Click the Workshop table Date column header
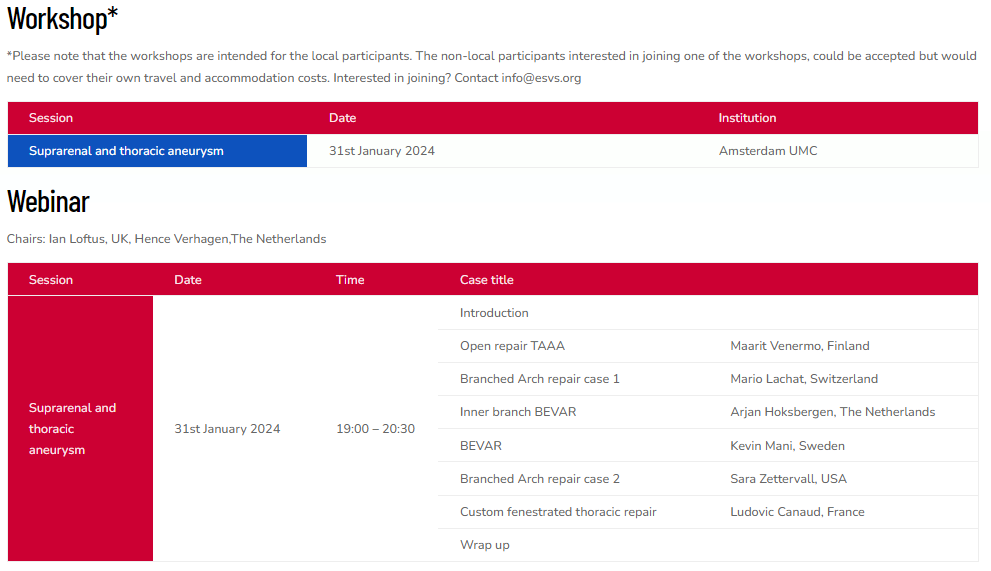 coord(342,118)
